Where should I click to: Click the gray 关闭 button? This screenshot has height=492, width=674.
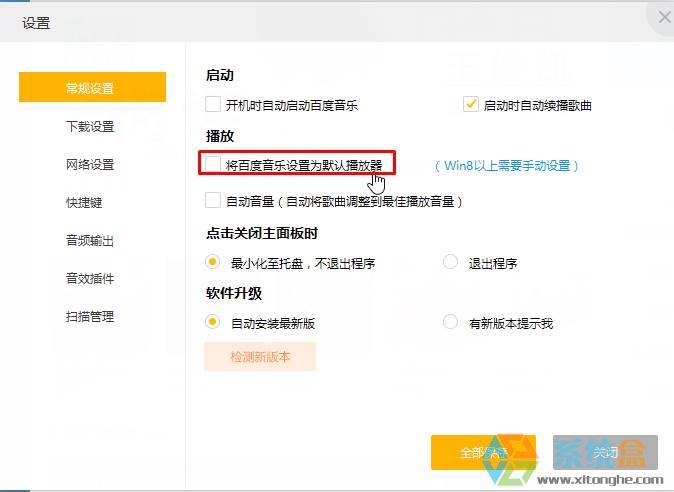coord(605,452)
